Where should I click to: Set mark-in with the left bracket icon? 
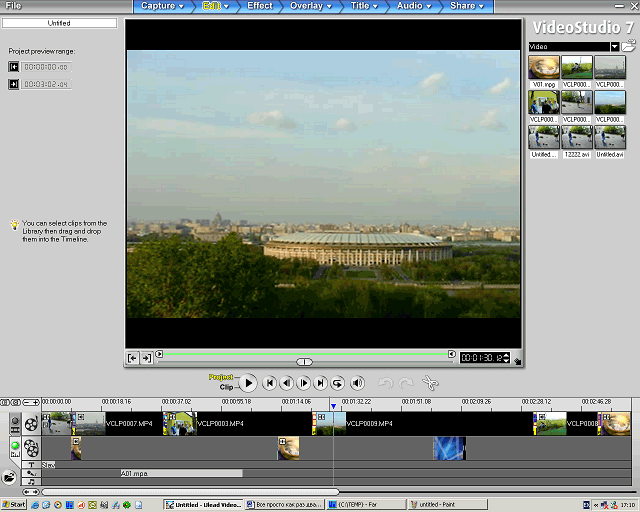[133, 358]
